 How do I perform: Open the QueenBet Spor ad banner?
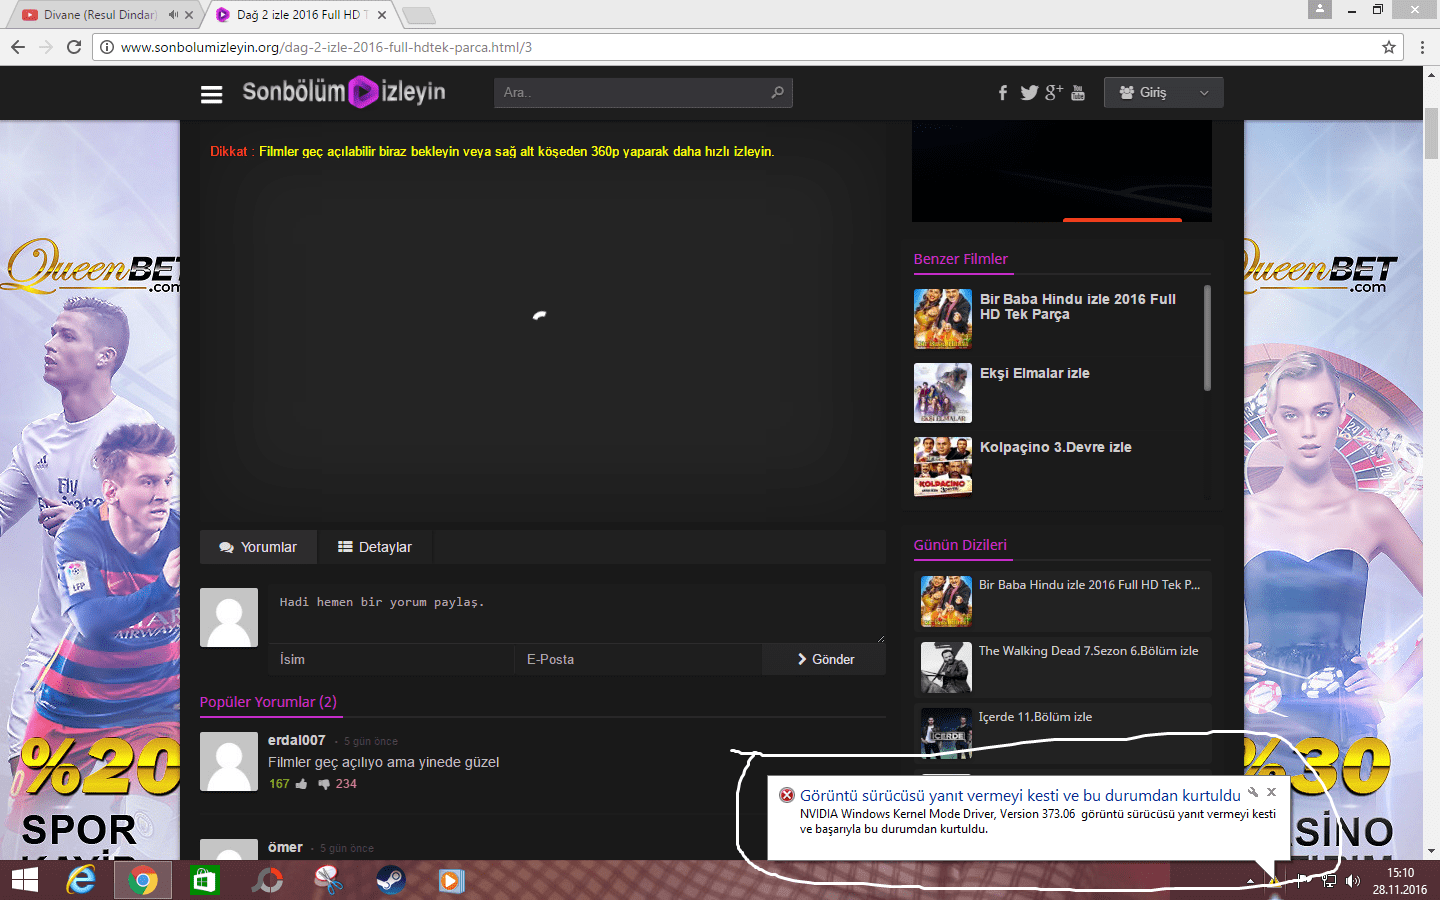click(90, 490)
